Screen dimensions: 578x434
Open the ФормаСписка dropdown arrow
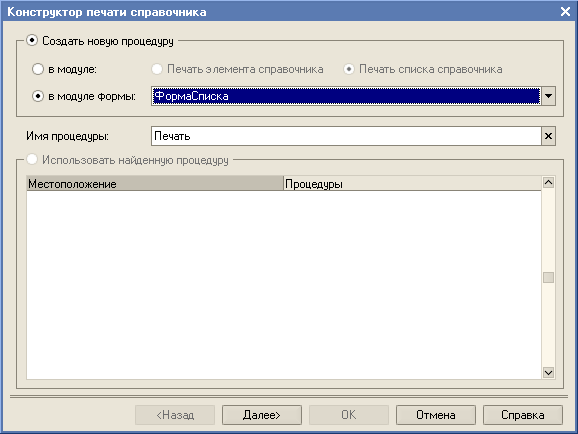pyautogui.click(x=549, y=96)
